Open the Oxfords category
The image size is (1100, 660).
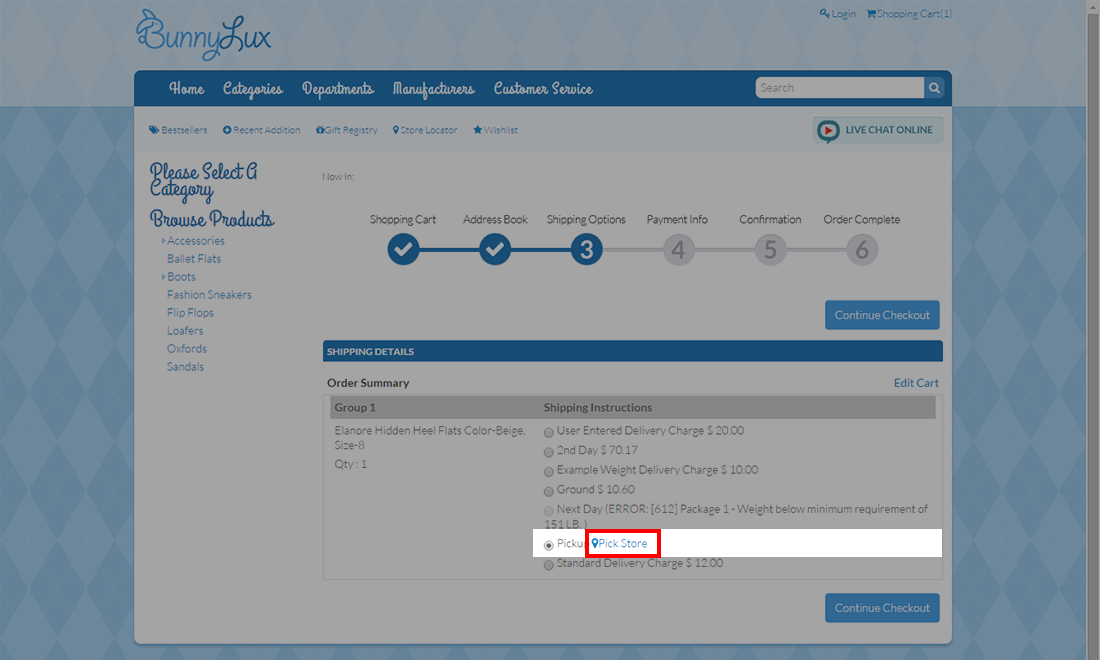coord(187,349)
